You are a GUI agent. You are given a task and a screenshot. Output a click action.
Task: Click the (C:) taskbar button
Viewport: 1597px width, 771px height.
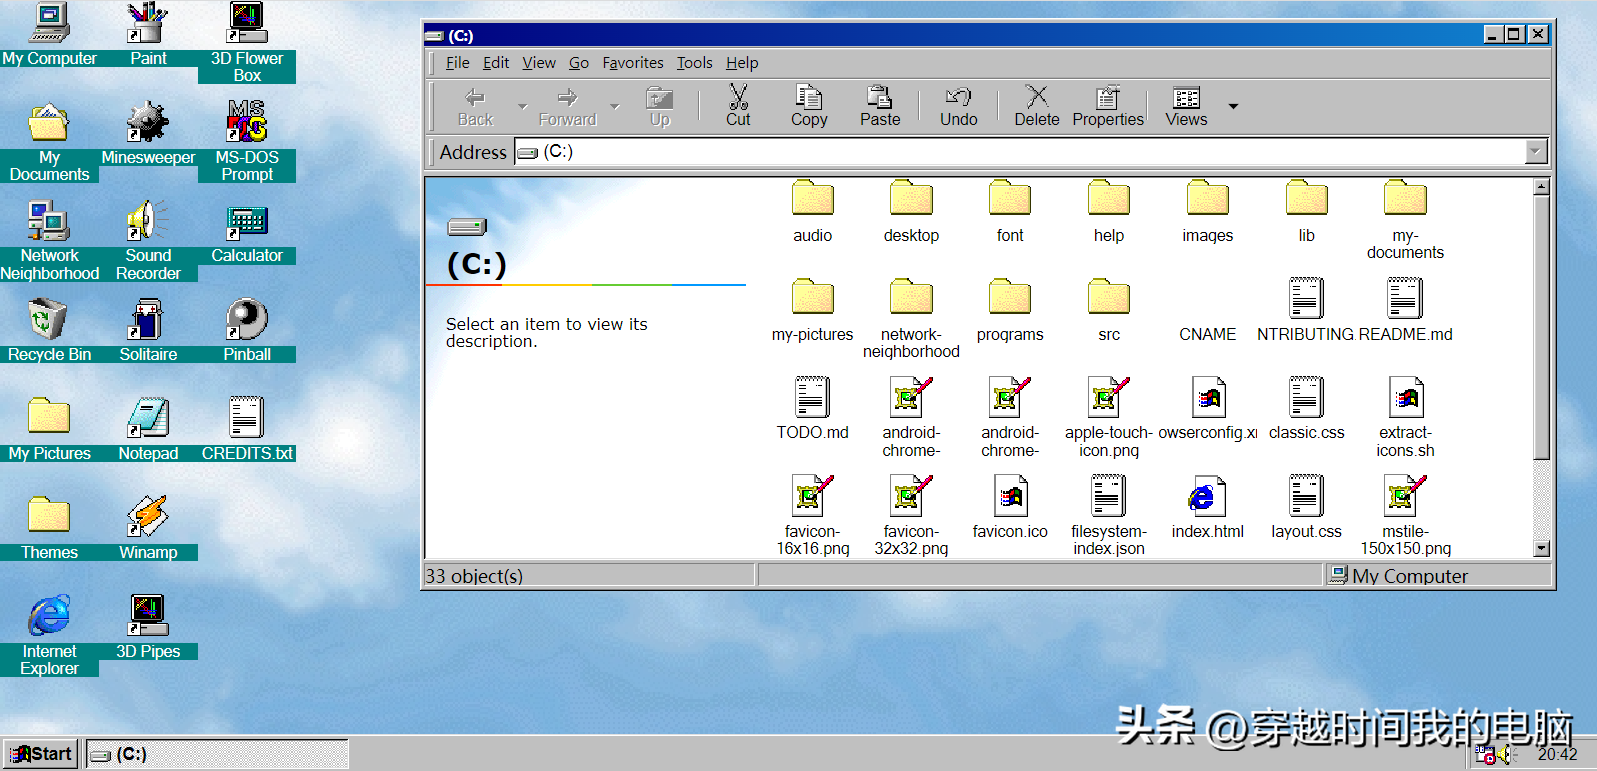click(x=217, y=754)
